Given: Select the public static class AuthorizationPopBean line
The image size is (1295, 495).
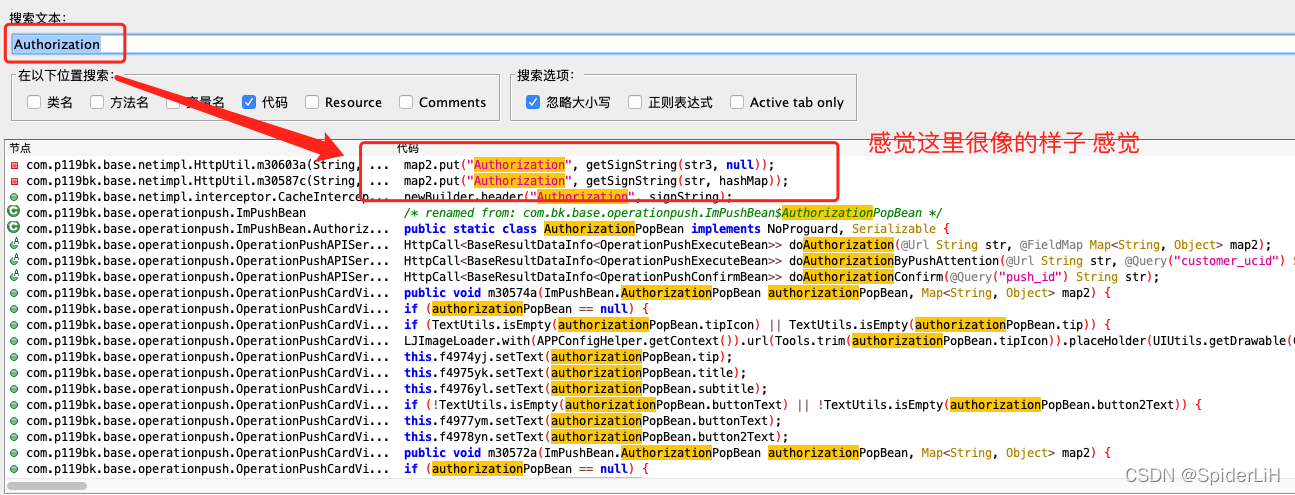Looking at the screenshot, I should 678,228.
